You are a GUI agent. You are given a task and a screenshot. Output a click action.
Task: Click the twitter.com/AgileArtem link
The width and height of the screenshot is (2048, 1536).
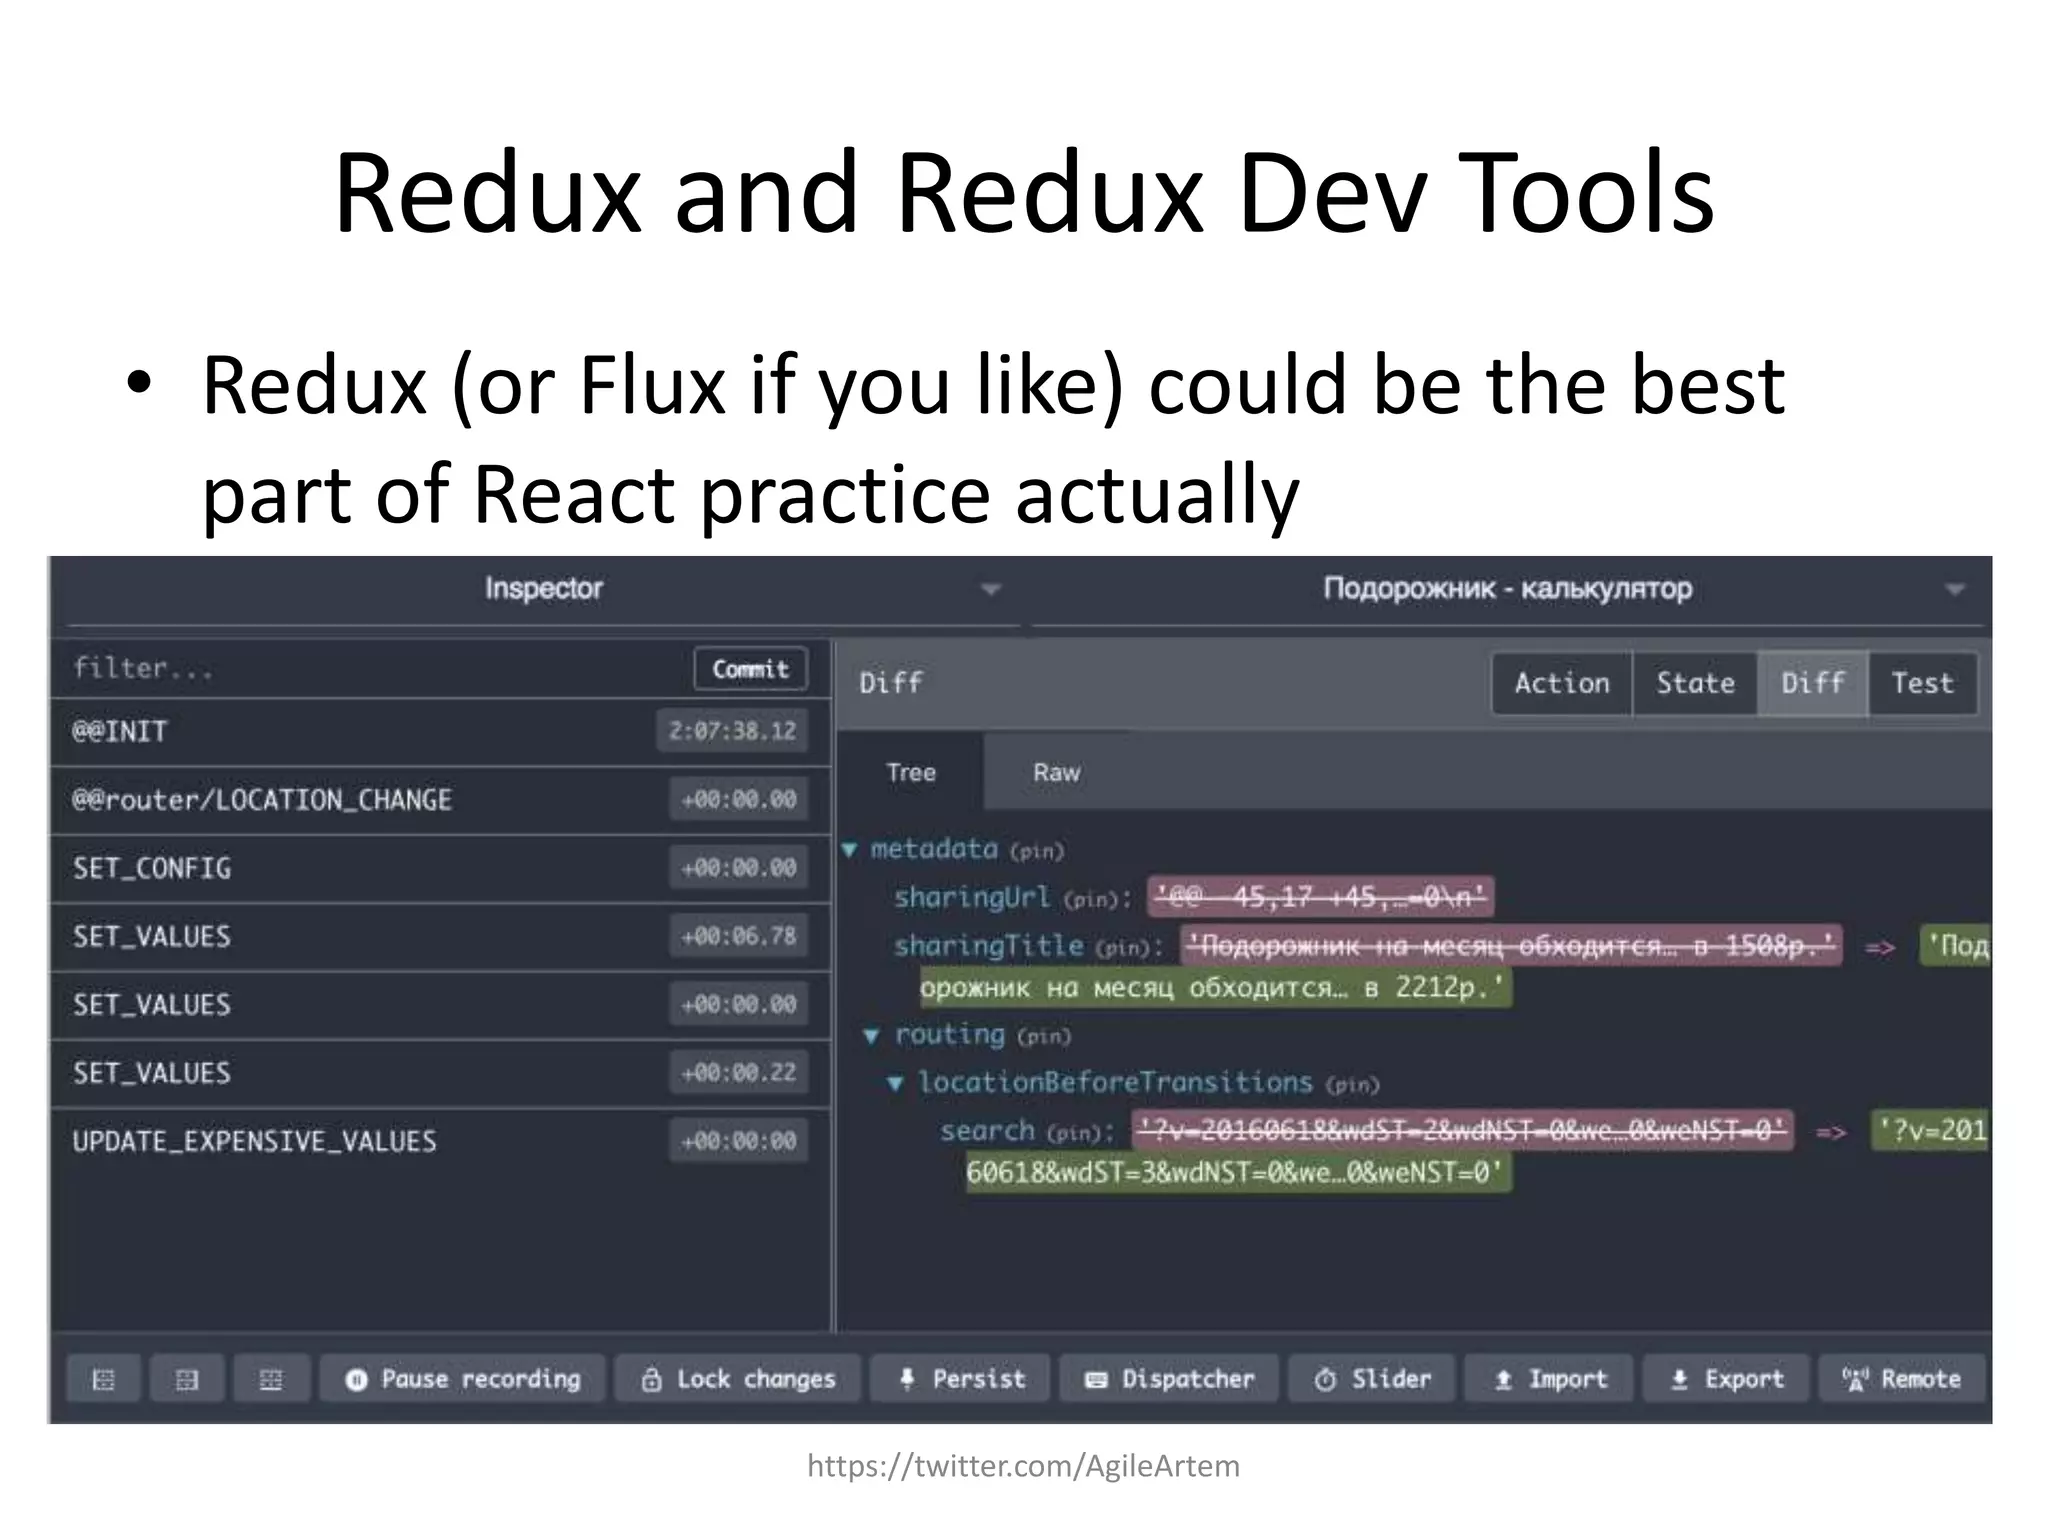coord(1023,1466)
